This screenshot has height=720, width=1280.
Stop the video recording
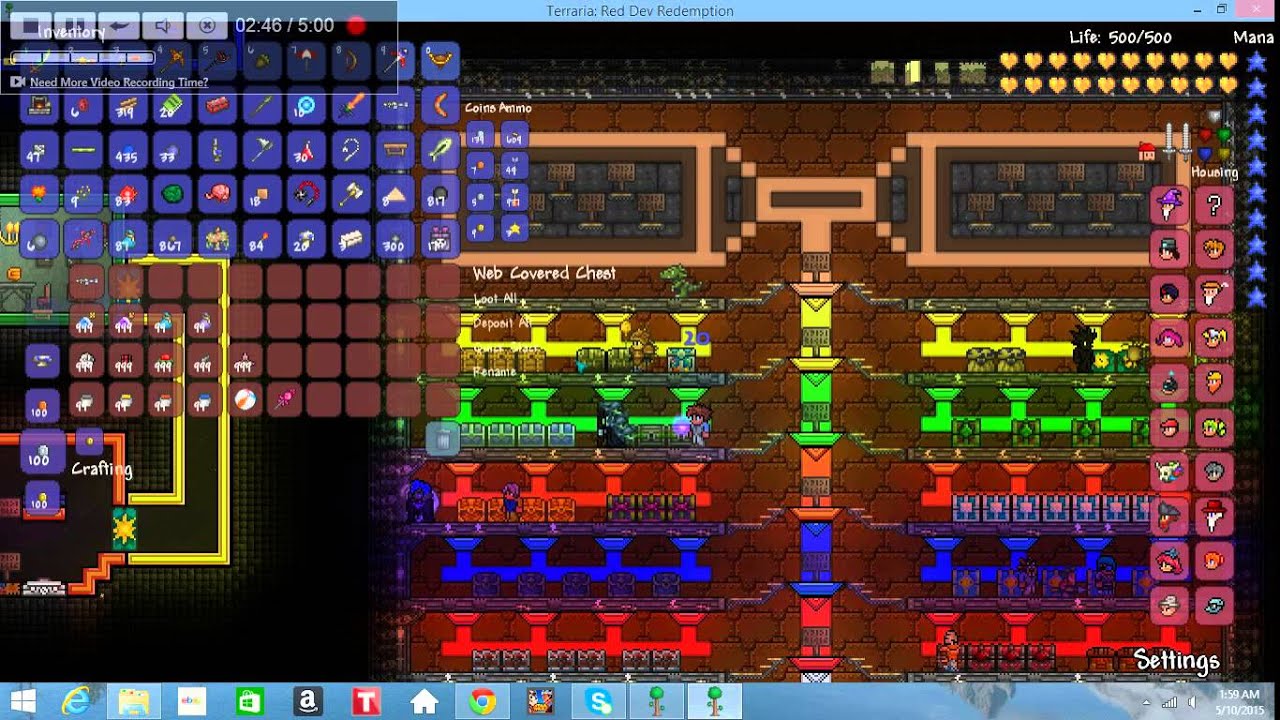31,25
